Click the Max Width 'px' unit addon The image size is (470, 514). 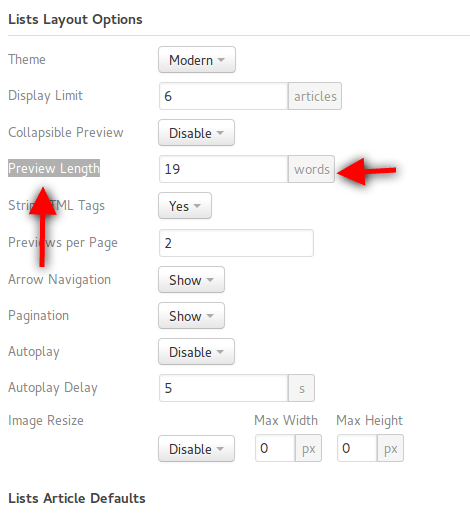(x=308, y=448)
